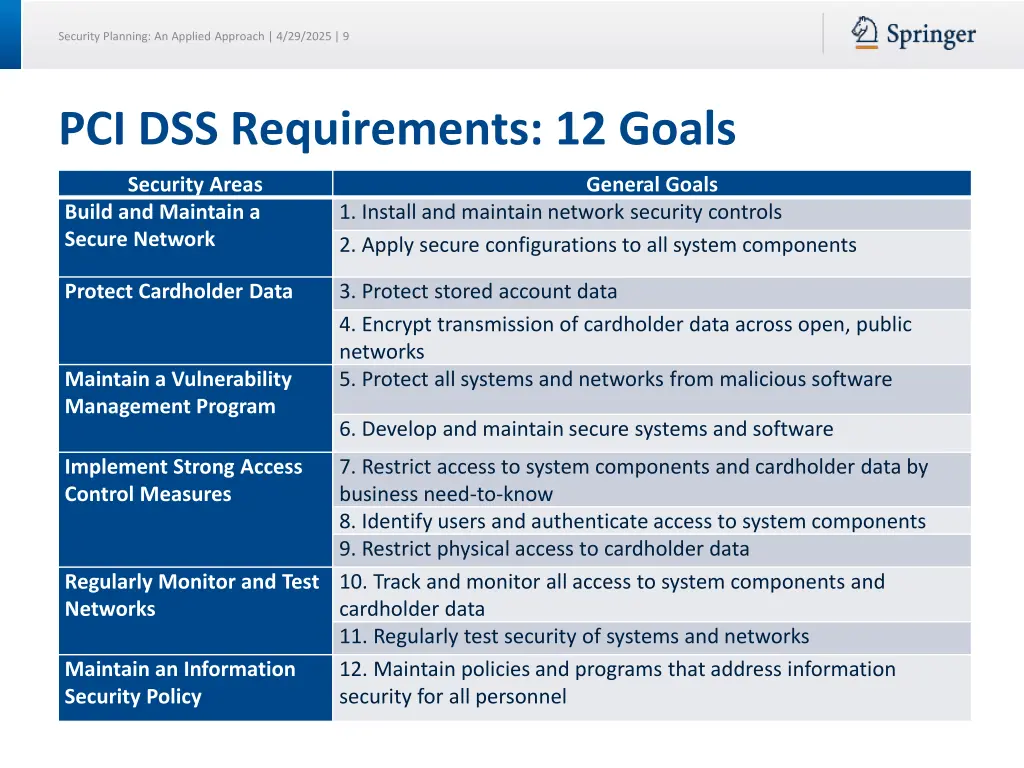Click the slide header Security Planning text
The height and width of the screenshot is (768, 1024).
pos(203,36)
